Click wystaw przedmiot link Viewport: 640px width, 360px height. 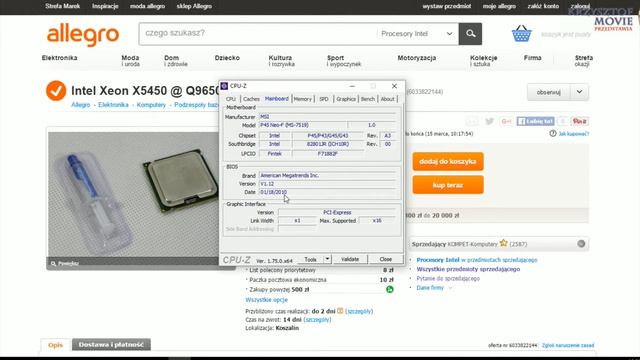coord(447,6)
